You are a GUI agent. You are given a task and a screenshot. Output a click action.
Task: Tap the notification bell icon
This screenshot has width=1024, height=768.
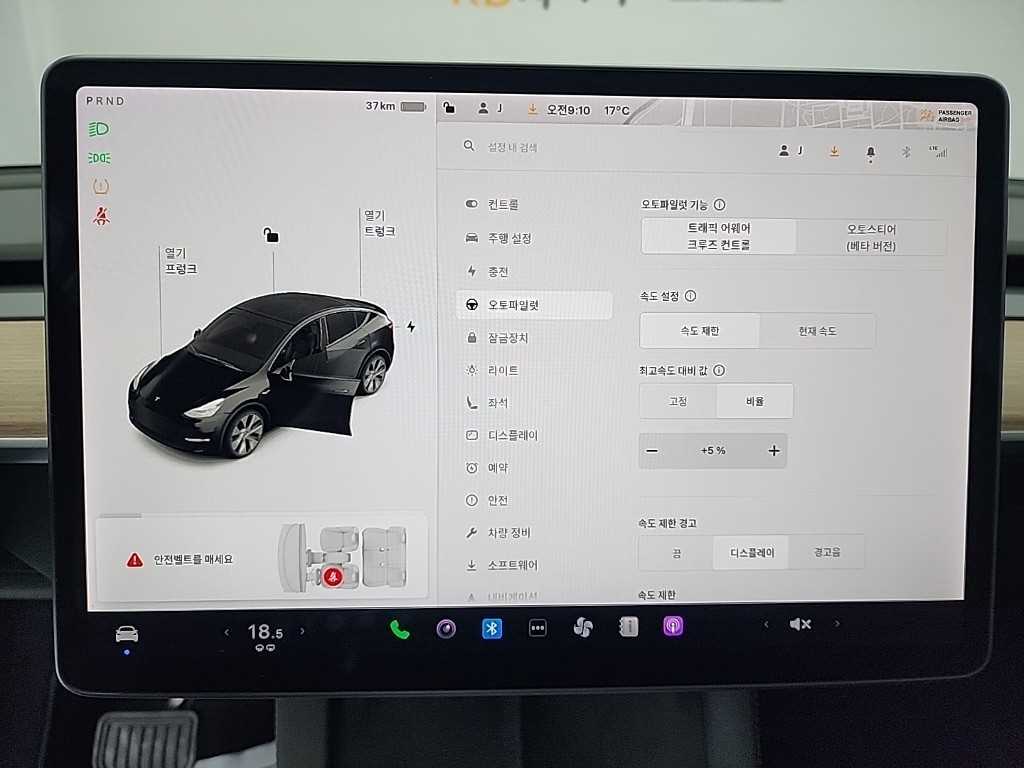point(870,151)
